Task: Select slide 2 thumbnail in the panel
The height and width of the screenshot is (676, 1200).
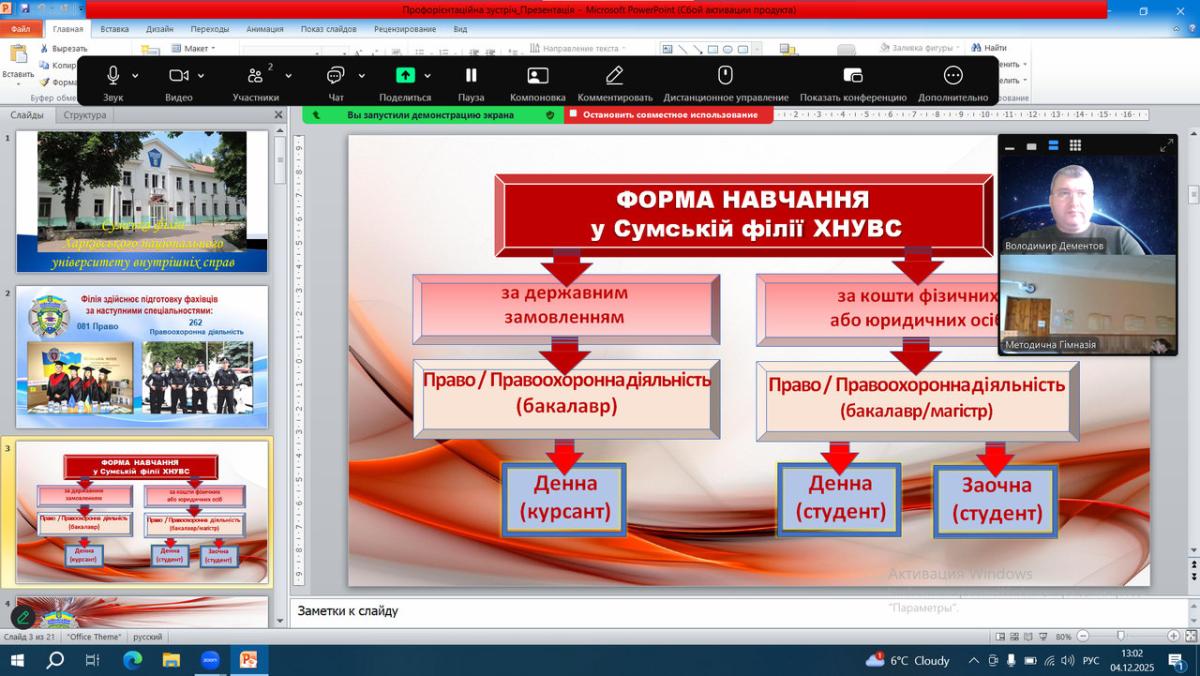Action: pyautogui.click(x=142, y=357)
